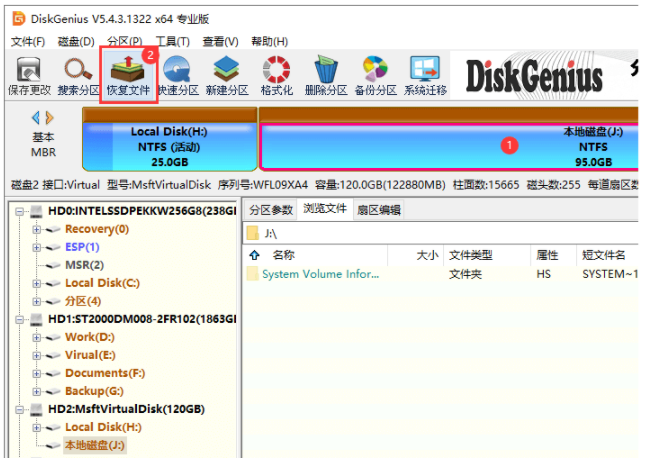Sort files by 短文件名 column header
This screenshot has width=652, height=462.
pos(607,255)
